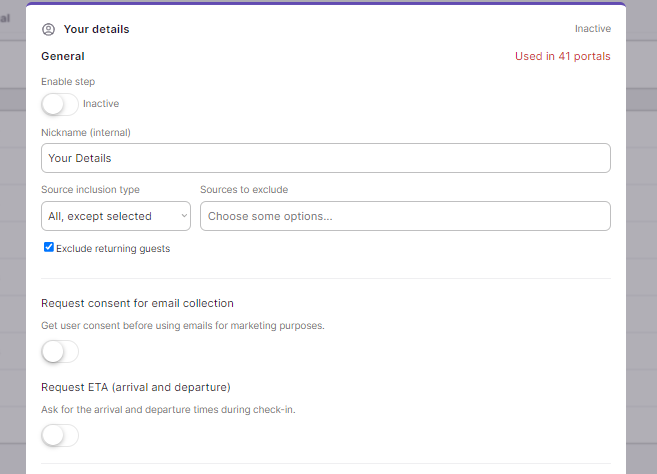Turn on Request ETA arrival and departure switch
Viewport: 657px width, 474px height.
point(59,435)
